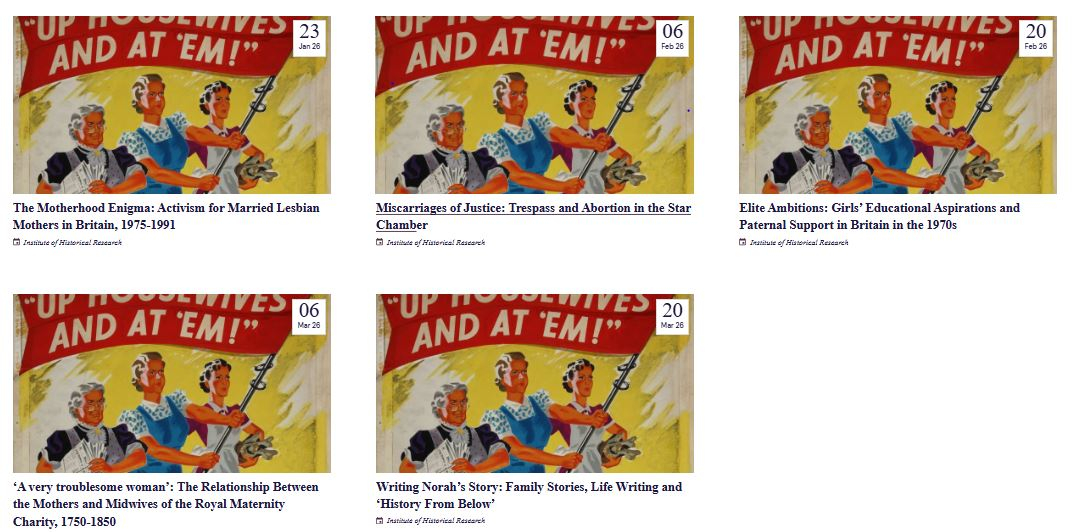1073x532 pixels.
Task: Open poster thumbnail for Motherhood Enigma event
Action: coord(172,105)
